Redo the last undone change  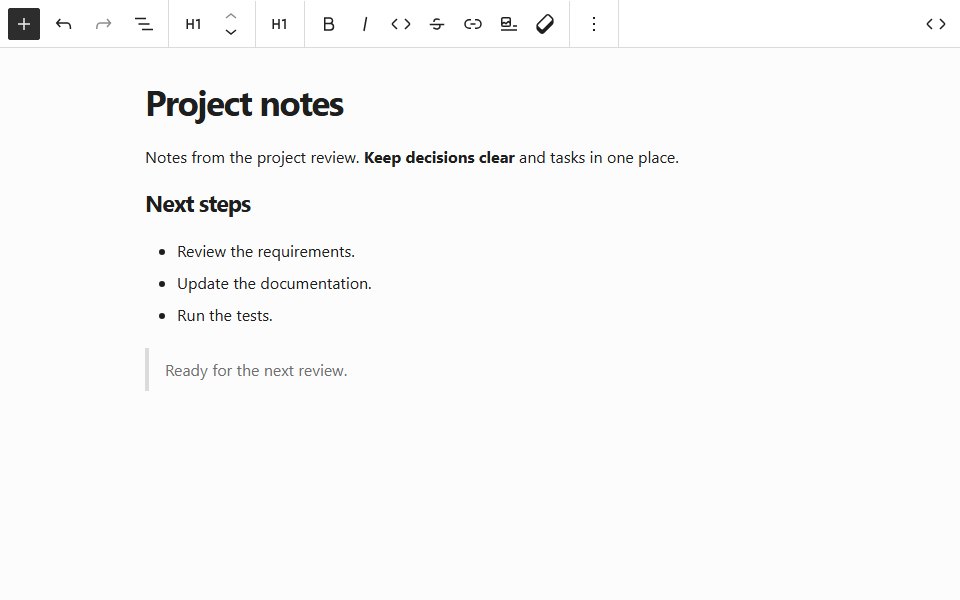(x=103, y=24)
